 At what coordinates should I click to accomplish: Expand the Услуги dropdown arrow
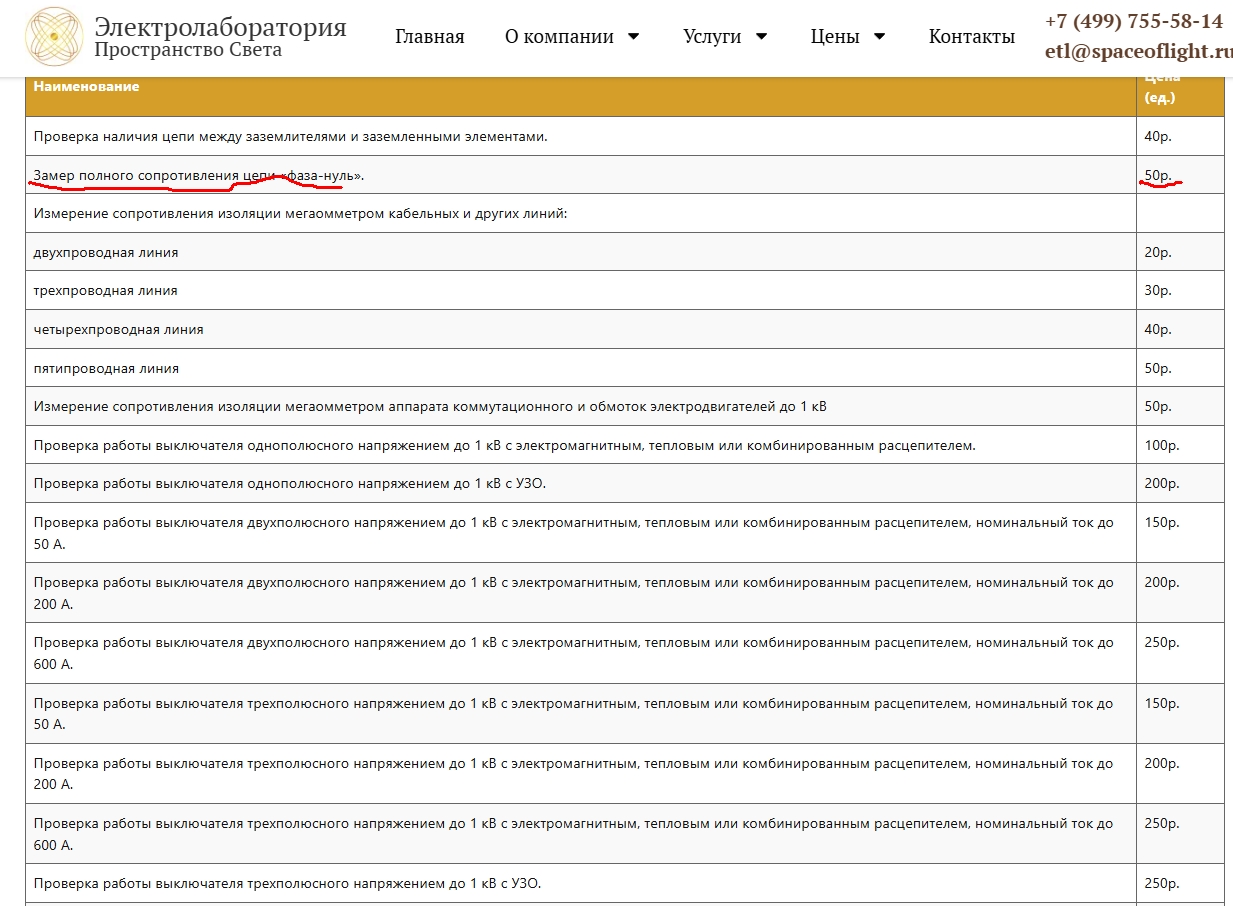[761, 37]
